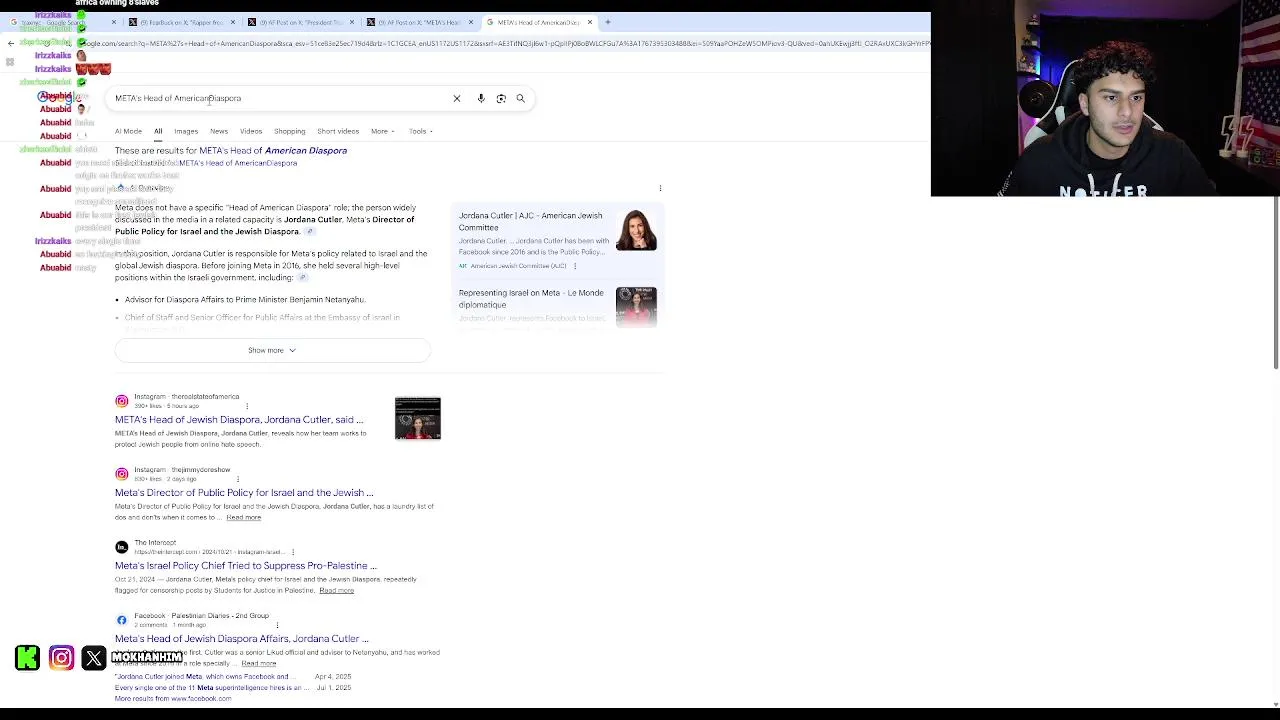Click video thumbnail of therealstateofamerica result
1280x720 pixels.
(x=418, y=419)
